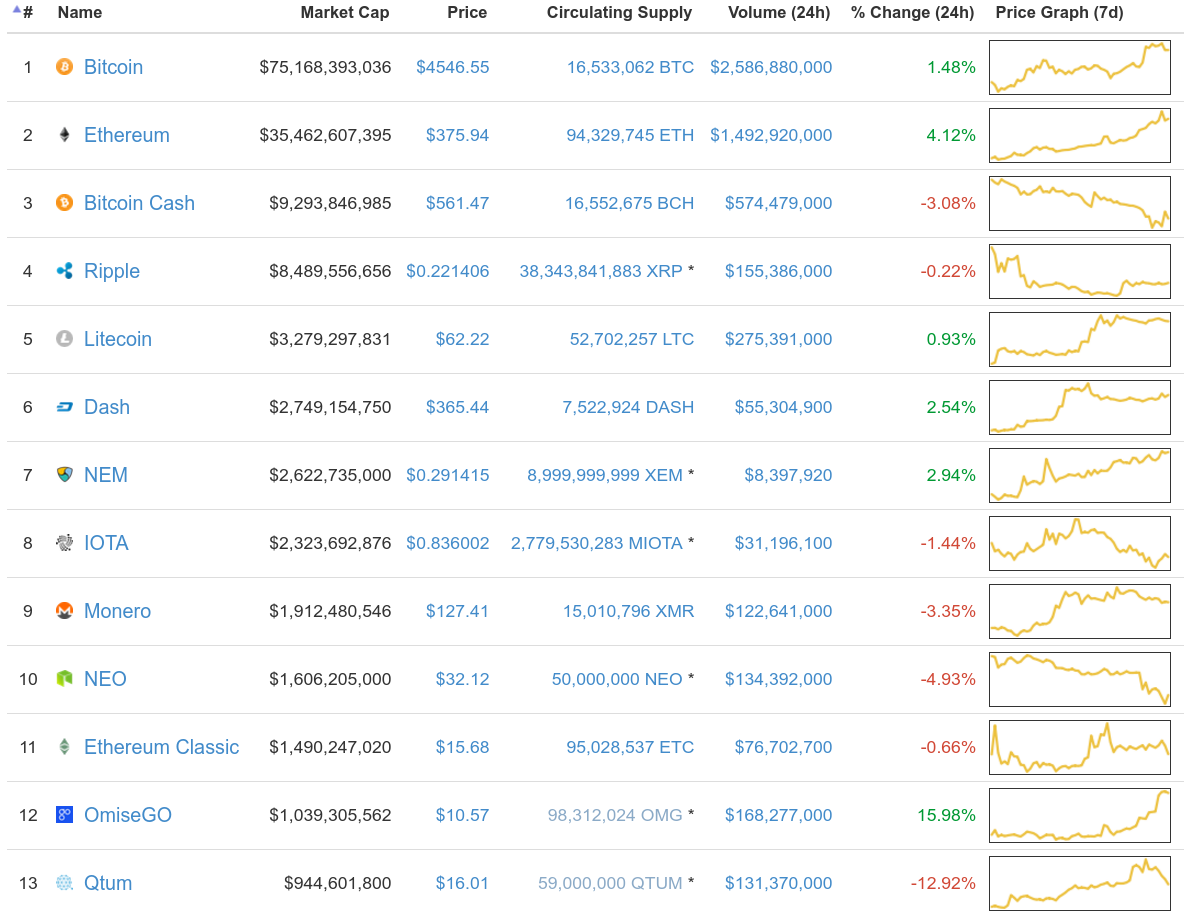The height and width of the screenshot is (914, 1189).
Task: Click Qtum supply 59,000,000 QTUM
Action: (x=610, y=882)
